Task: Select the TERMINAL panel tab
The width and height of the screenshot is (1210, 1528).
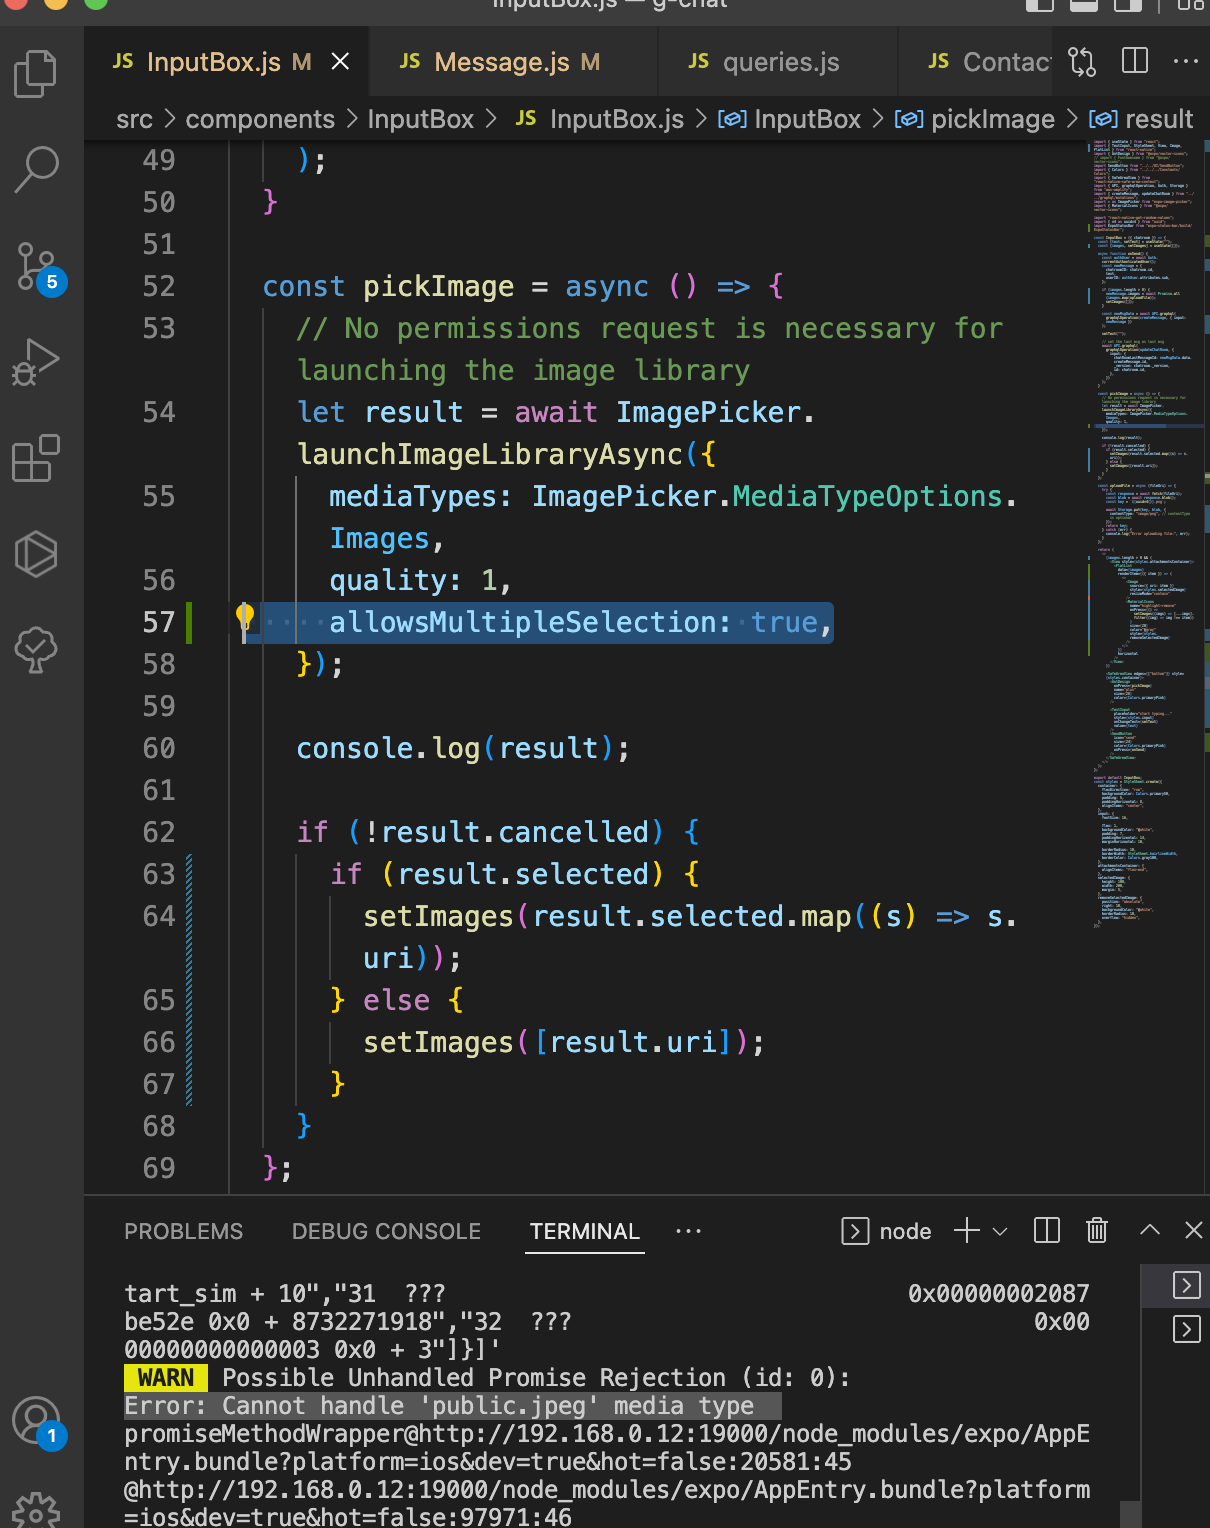Action: (x=585, y=1231)
